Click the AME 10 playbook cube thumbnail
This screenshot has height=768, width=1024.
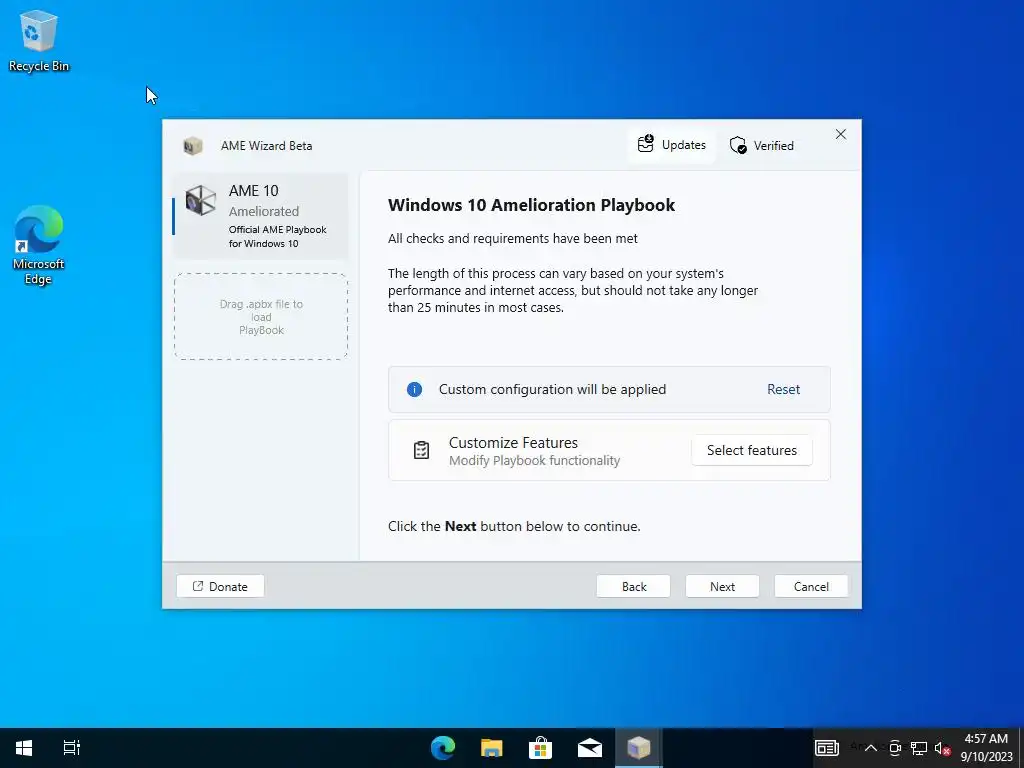coord(200,200)
